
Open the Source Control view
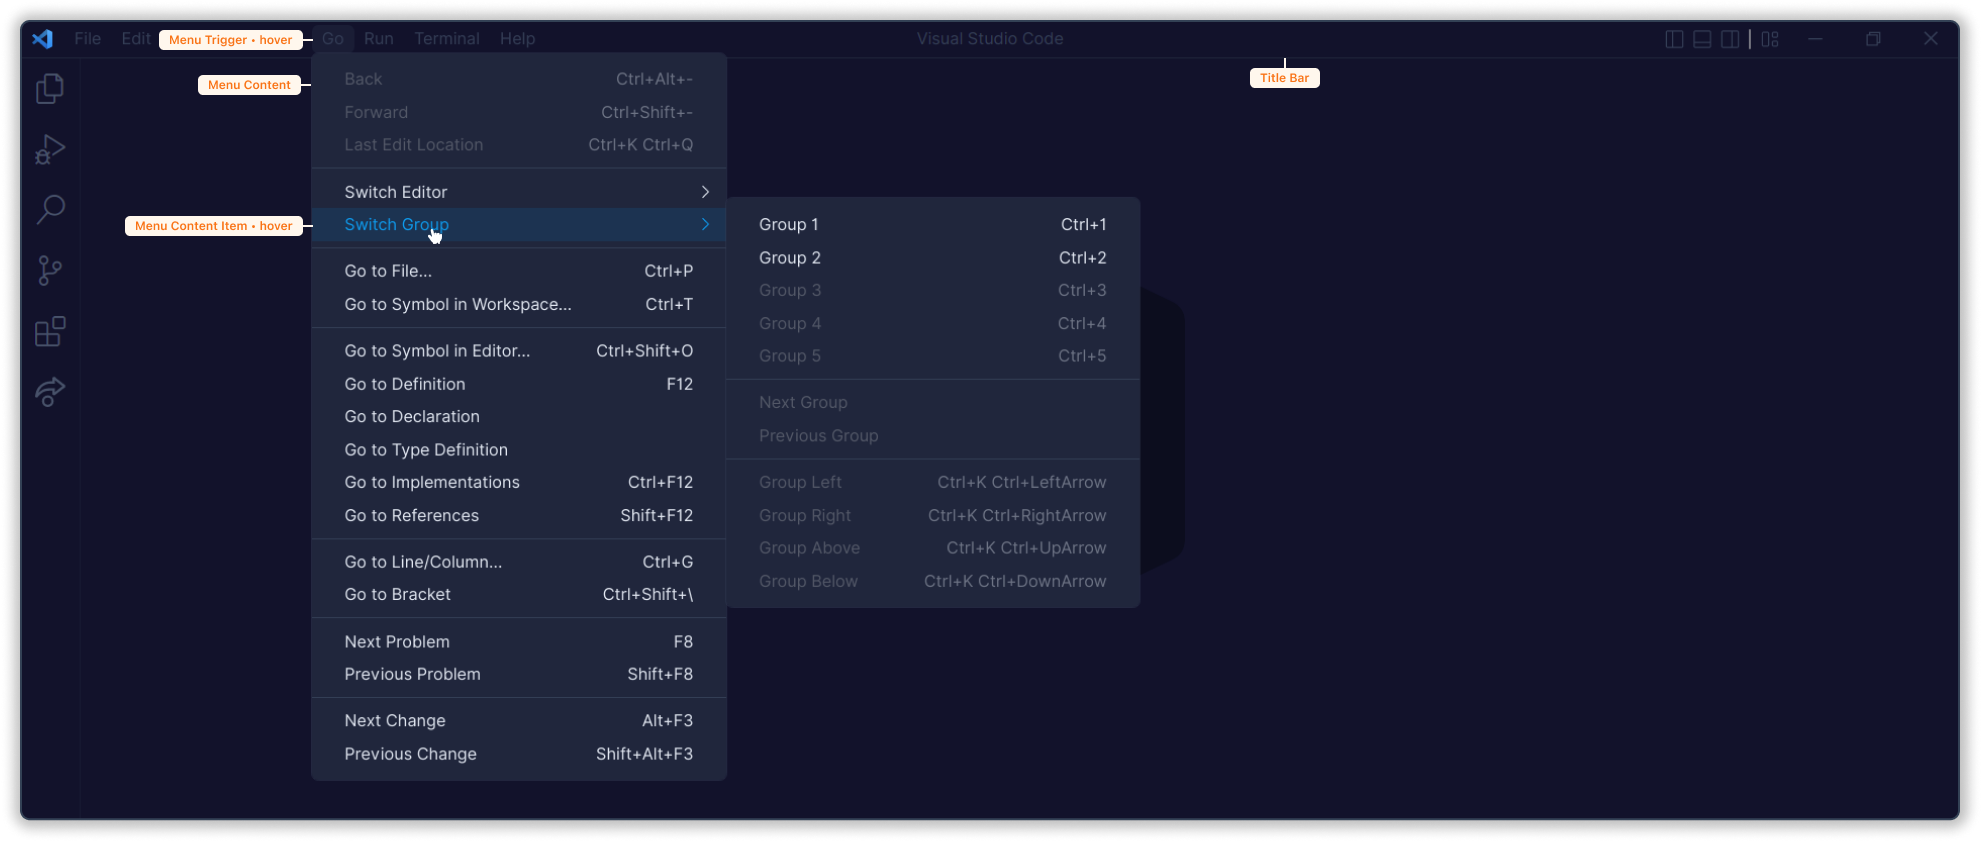[x=50, y=270]
